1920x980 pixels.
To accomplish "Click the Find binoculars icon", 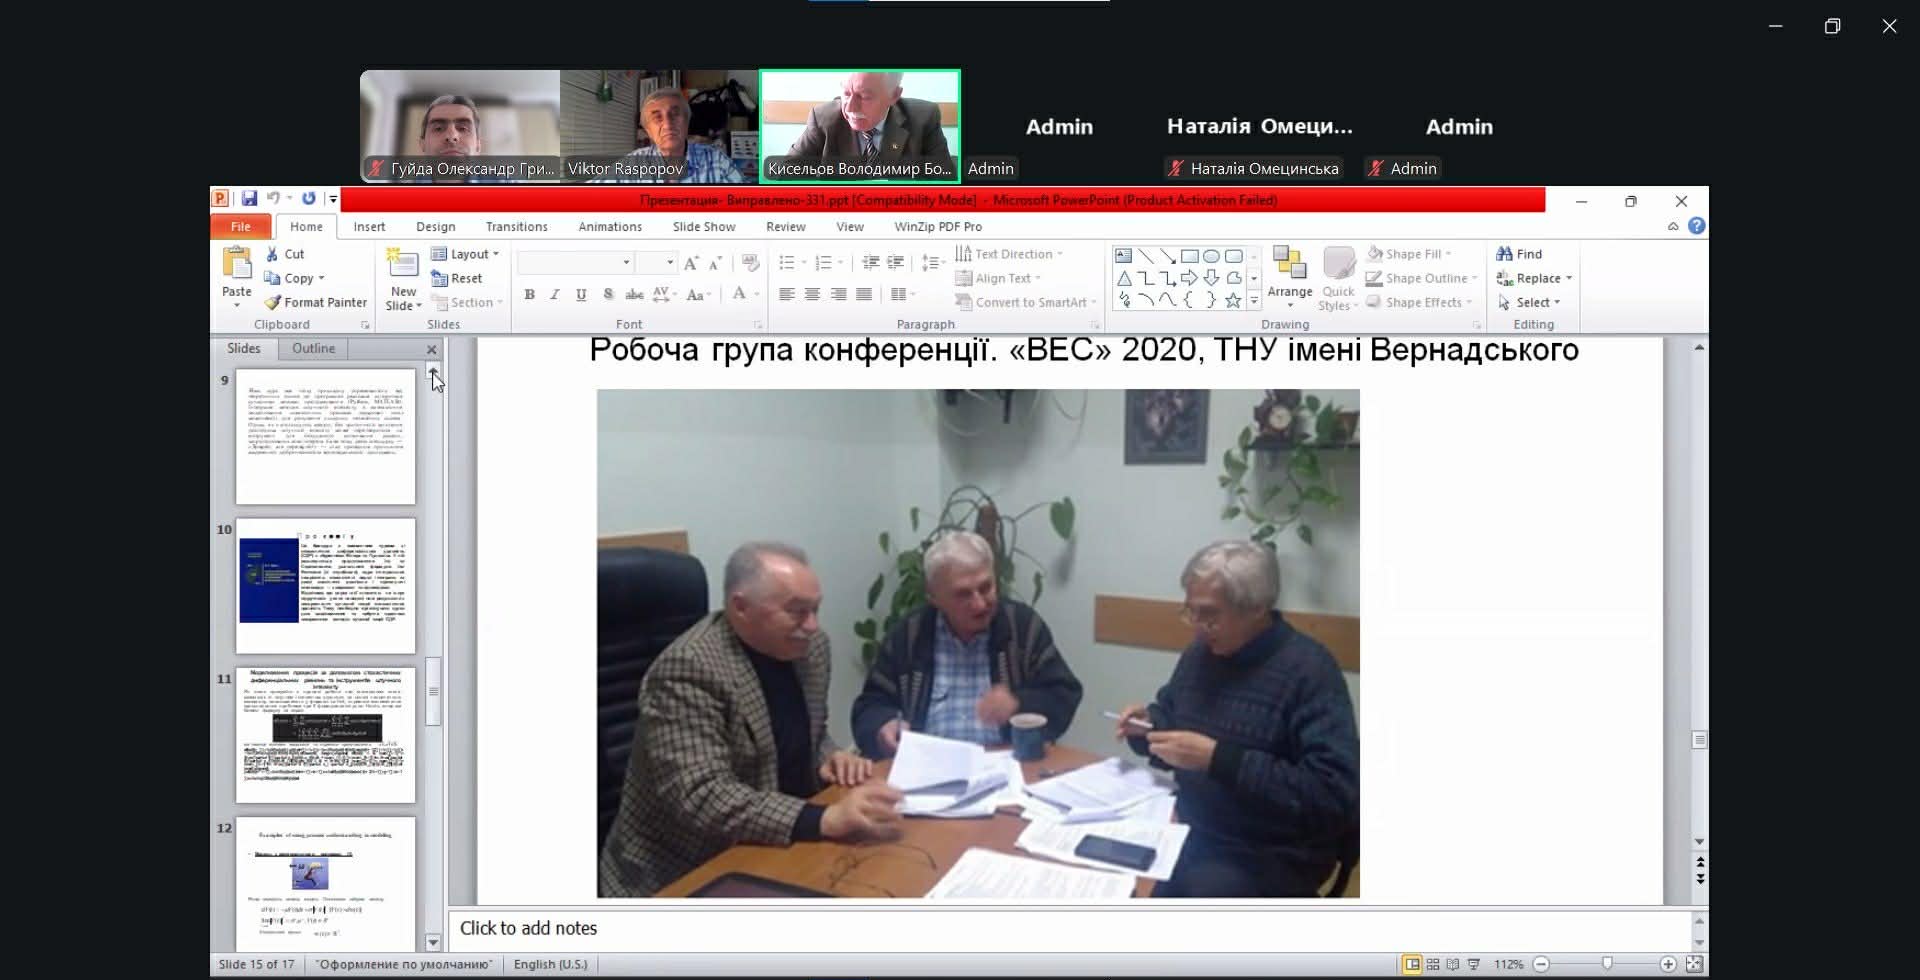I will (x=1504, y=254).
